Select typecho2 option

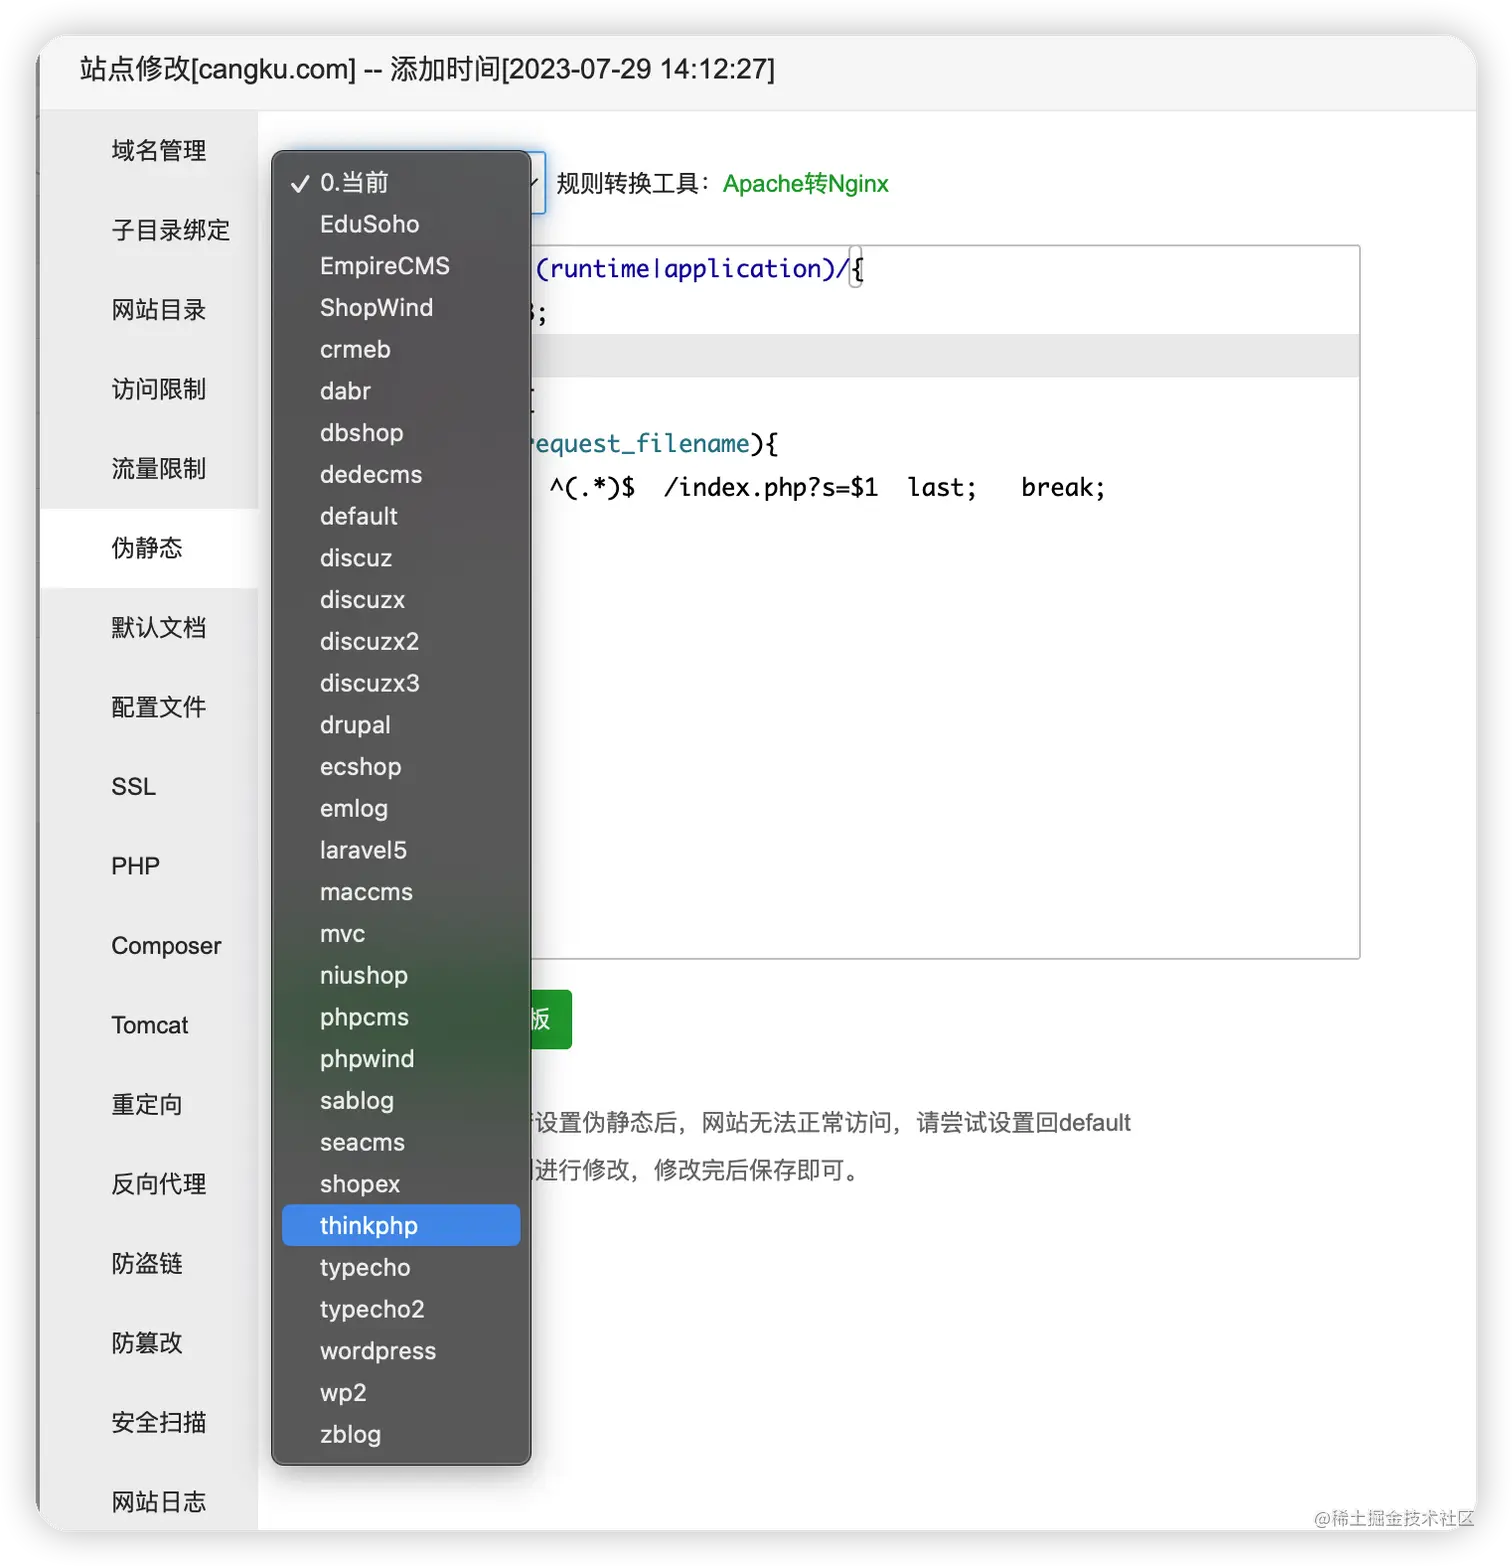pos(401,1309)
